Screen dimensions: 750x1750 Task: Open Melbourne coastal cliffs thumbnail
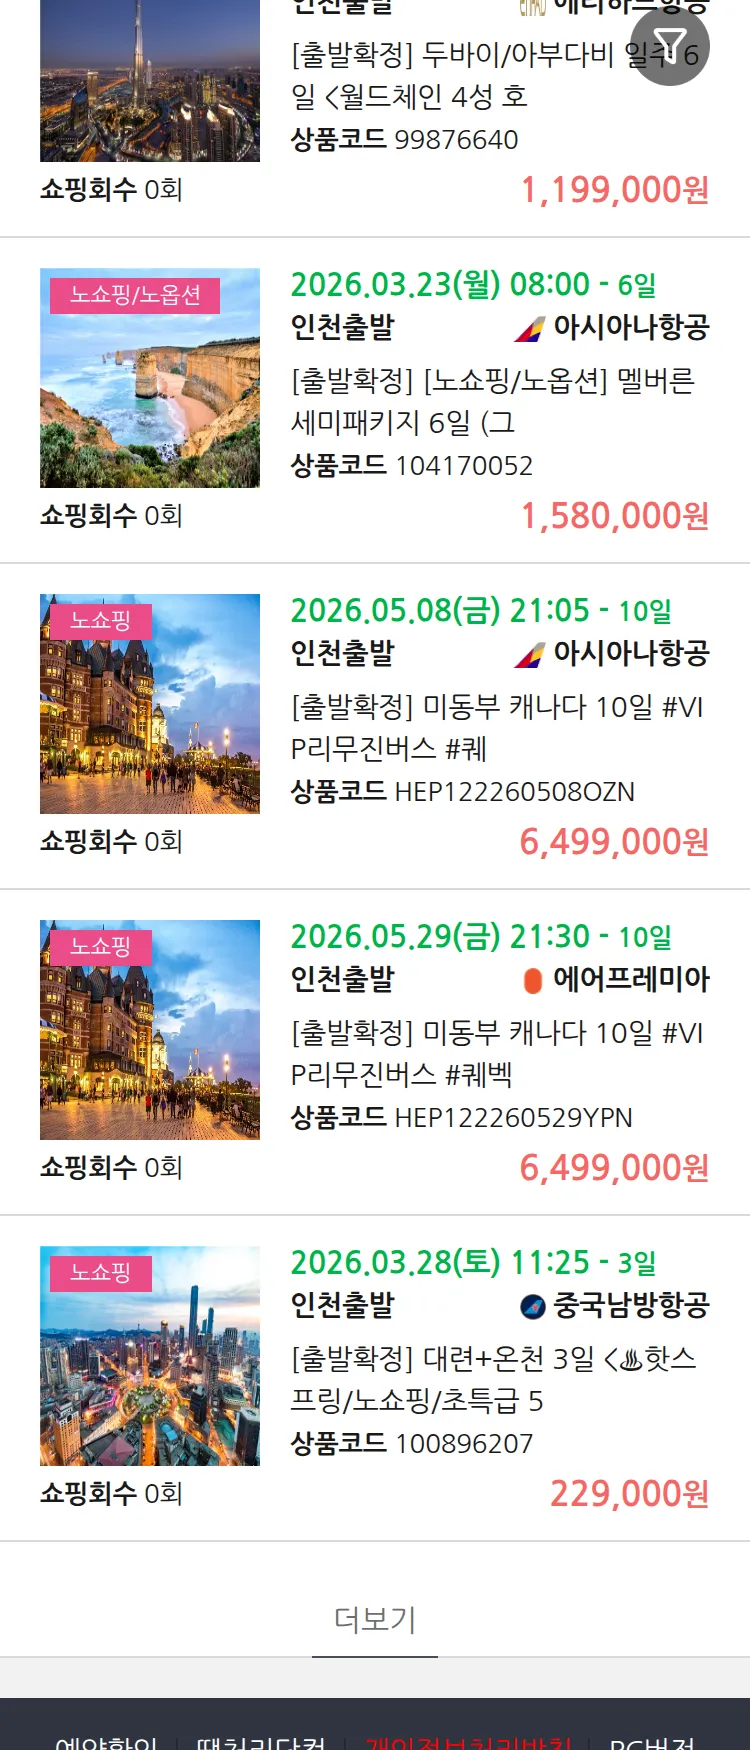tap(150, 378)
